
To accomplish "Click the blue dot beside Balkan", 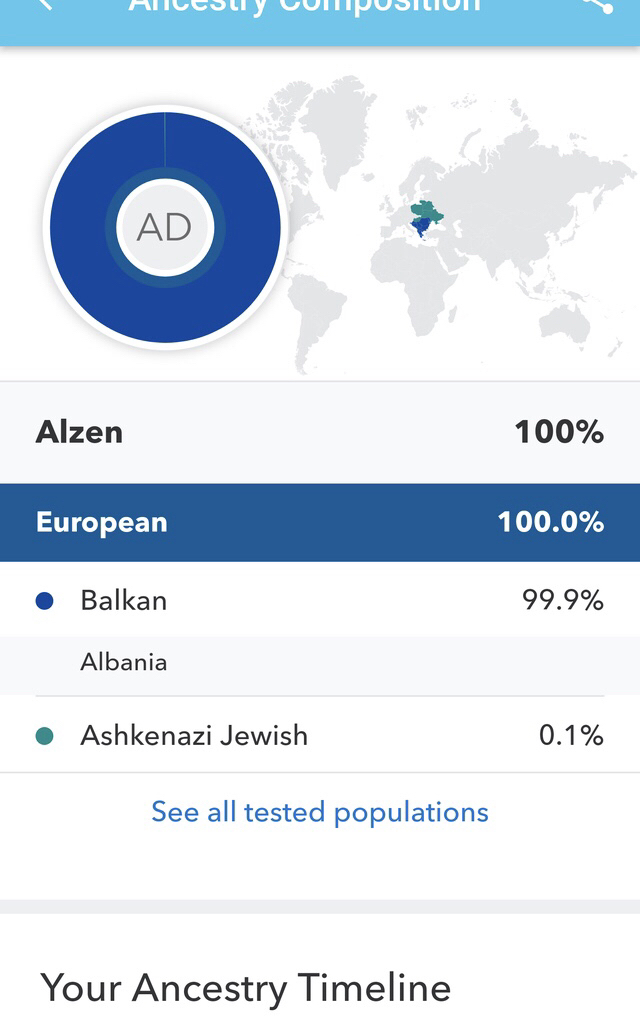I will pos(44,601).
